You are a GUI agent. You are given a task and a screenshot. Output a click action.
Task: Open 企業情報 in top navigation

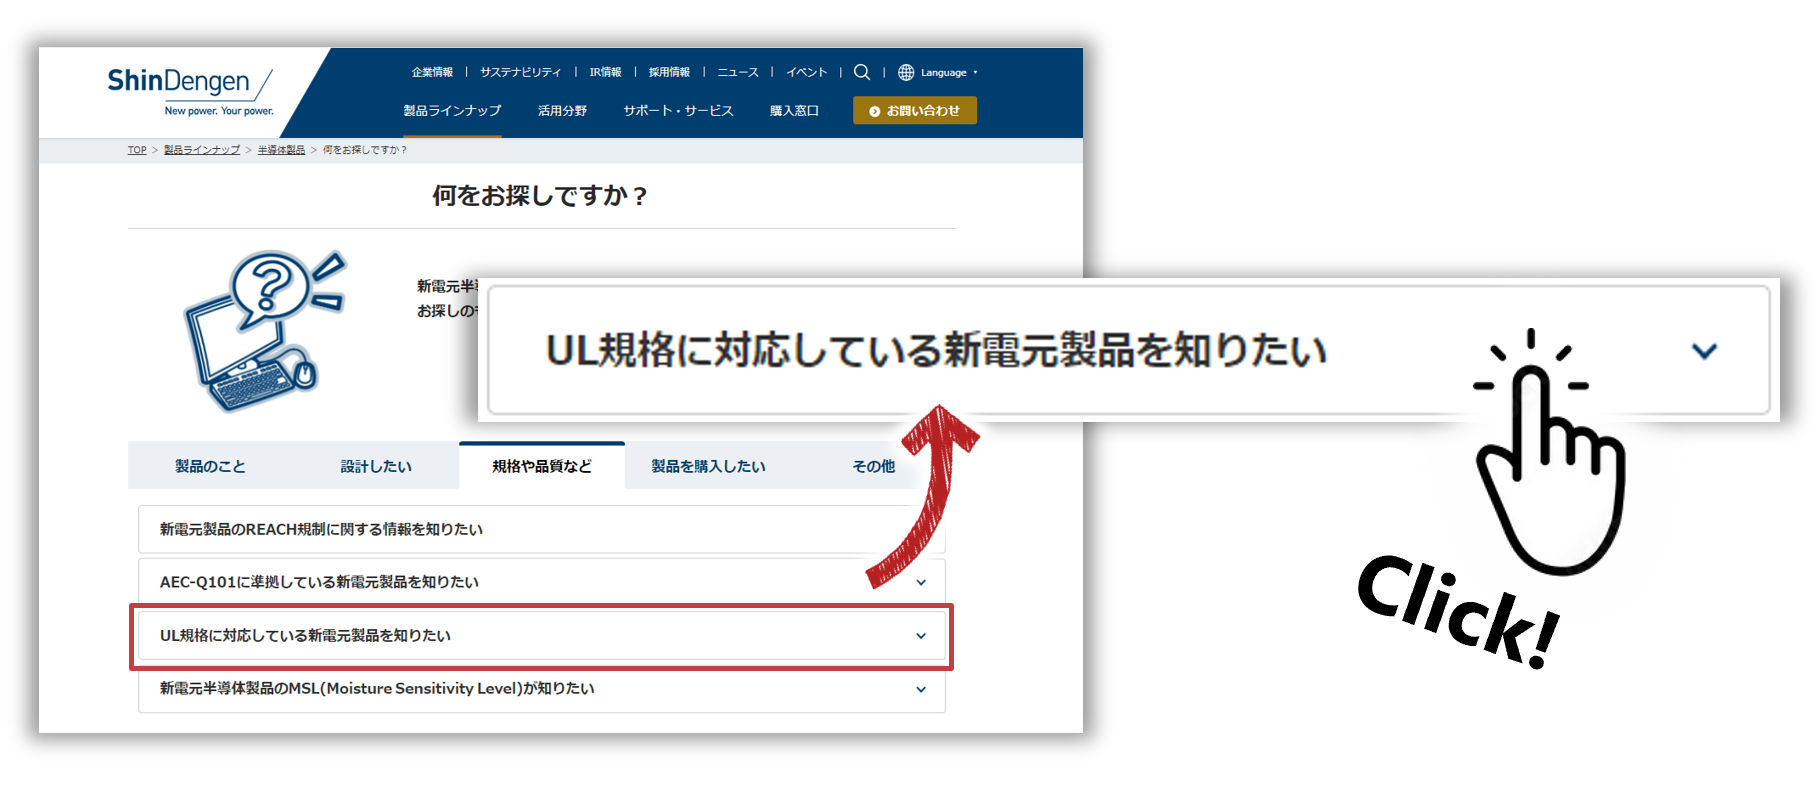tap(432, 72)
